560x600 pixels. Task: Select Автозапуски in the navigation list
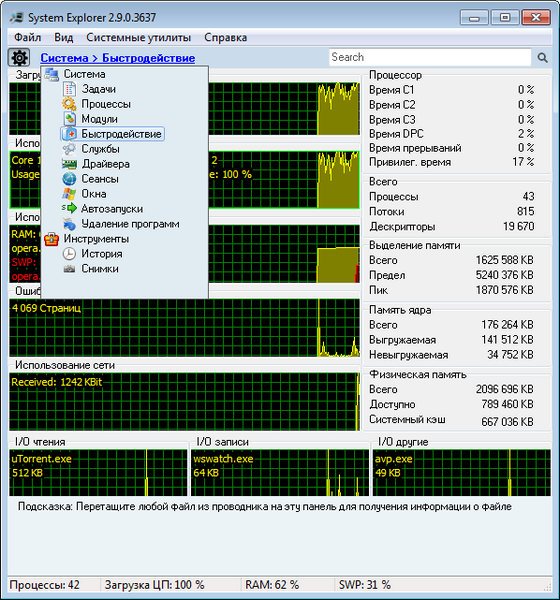coord(112,209)
